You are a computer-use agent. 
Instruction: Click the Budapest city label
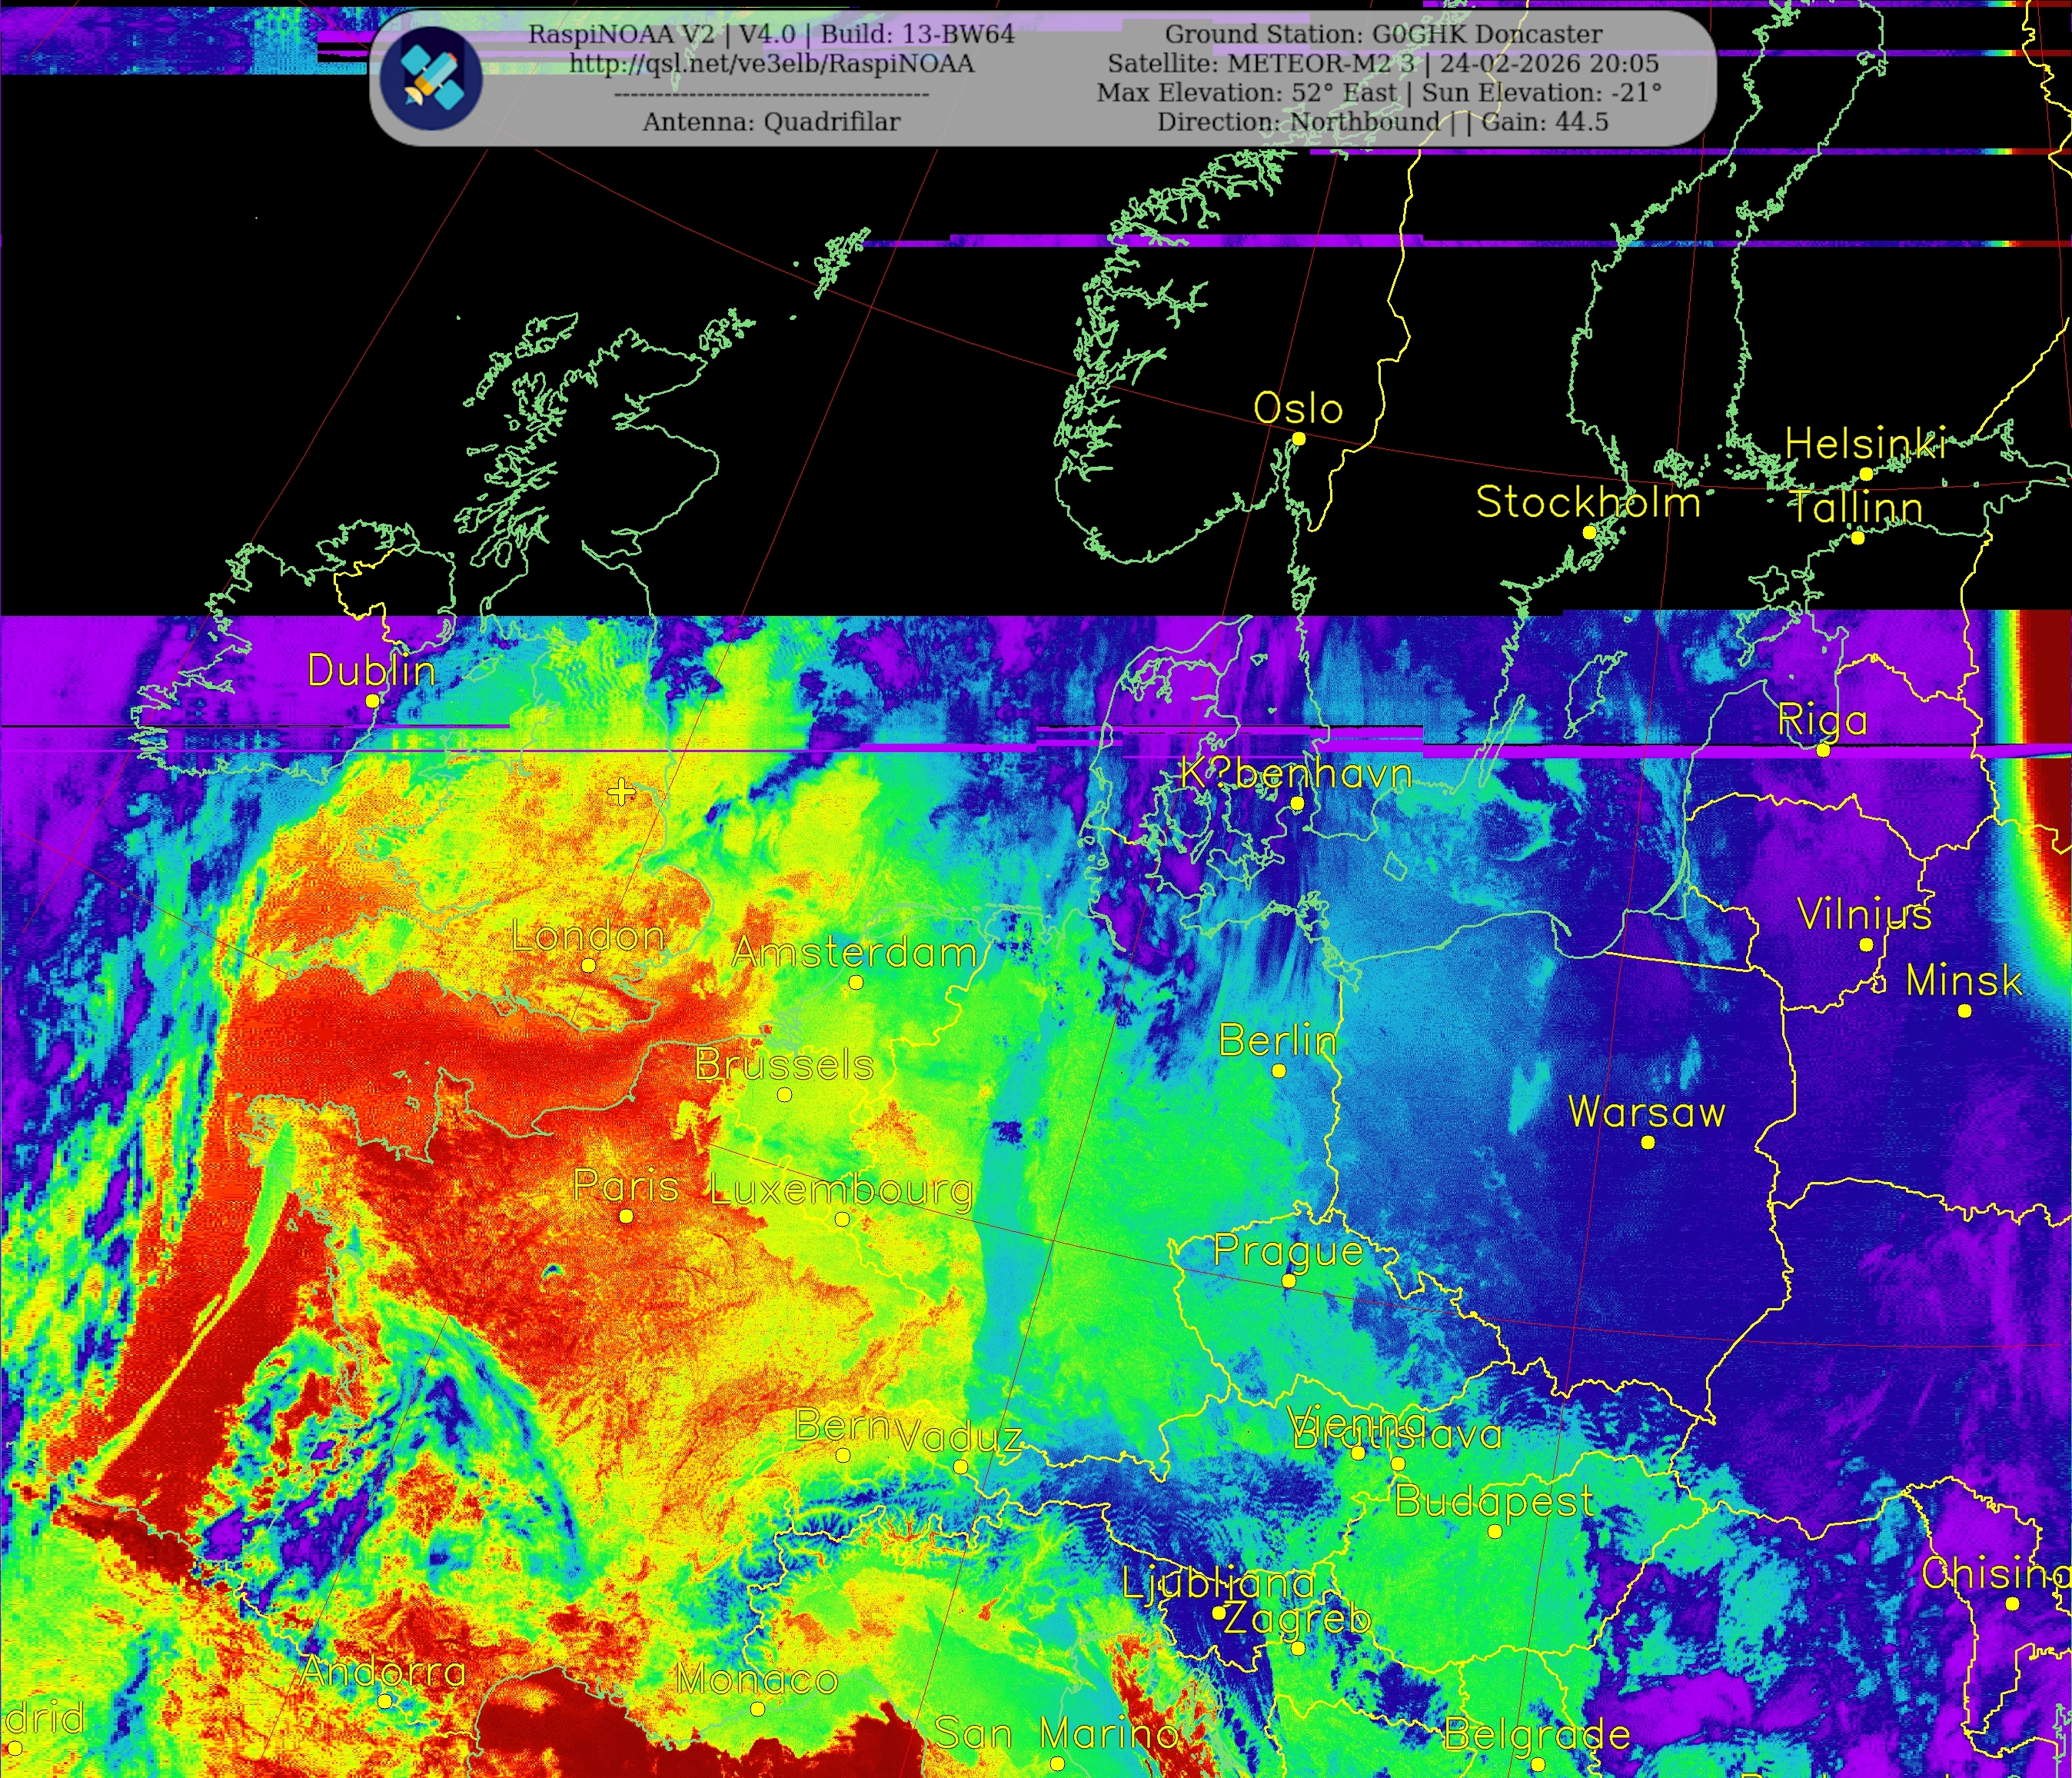click(1494, 1502)
